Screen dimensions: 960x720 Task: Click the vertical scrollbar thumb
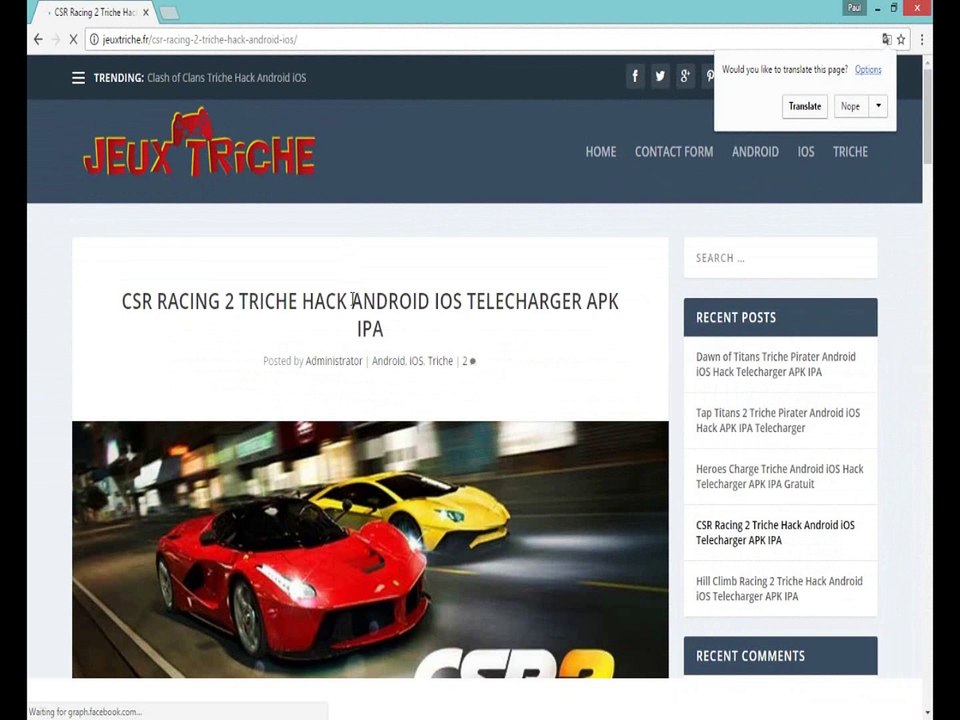pyautogui.click(x=928, y=116)
